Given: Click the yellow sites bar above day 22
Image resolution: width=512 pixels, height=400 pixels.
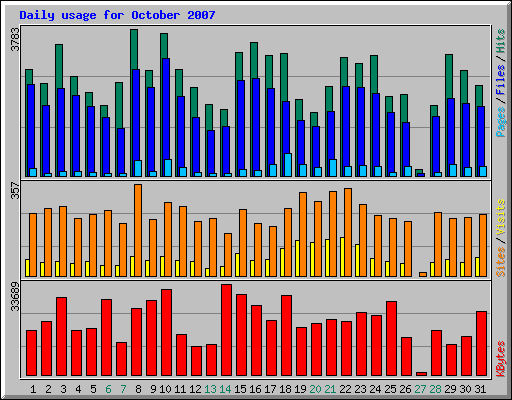Looking at the screenshot, I should click(342, 257).
